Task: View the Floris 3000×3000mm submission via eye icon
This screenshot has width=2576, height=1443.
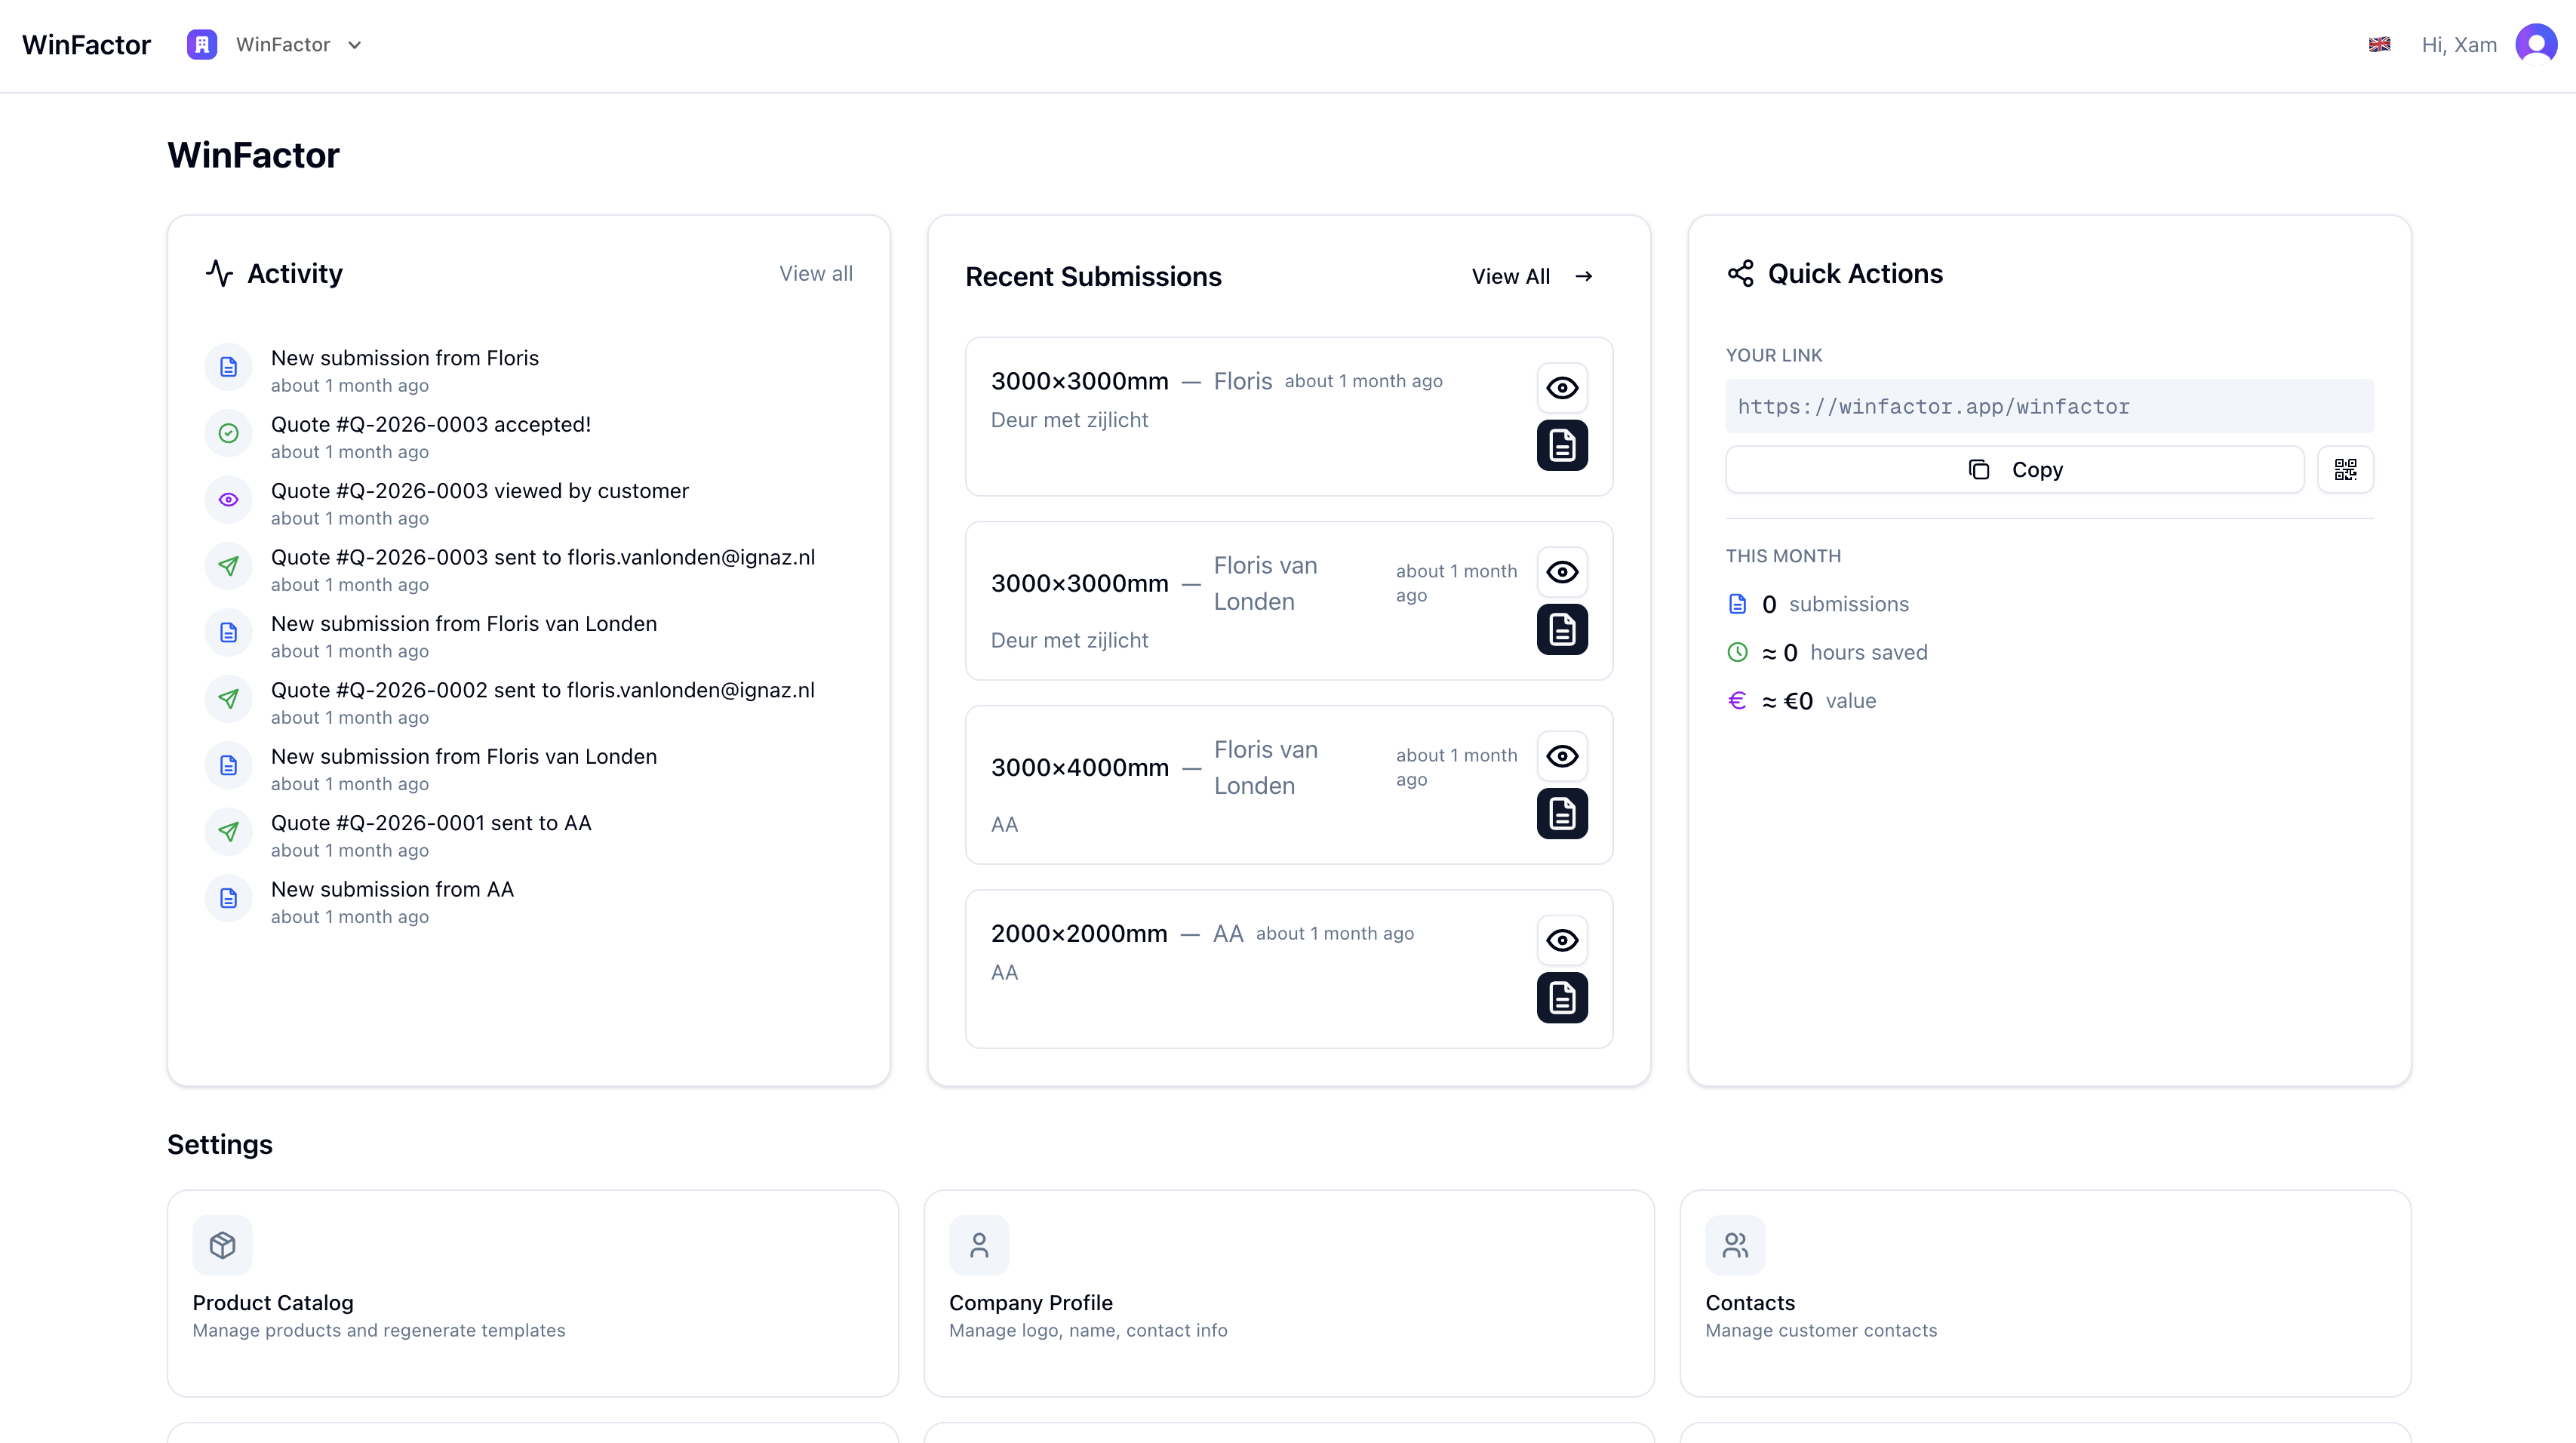Action: (1562, 388)
